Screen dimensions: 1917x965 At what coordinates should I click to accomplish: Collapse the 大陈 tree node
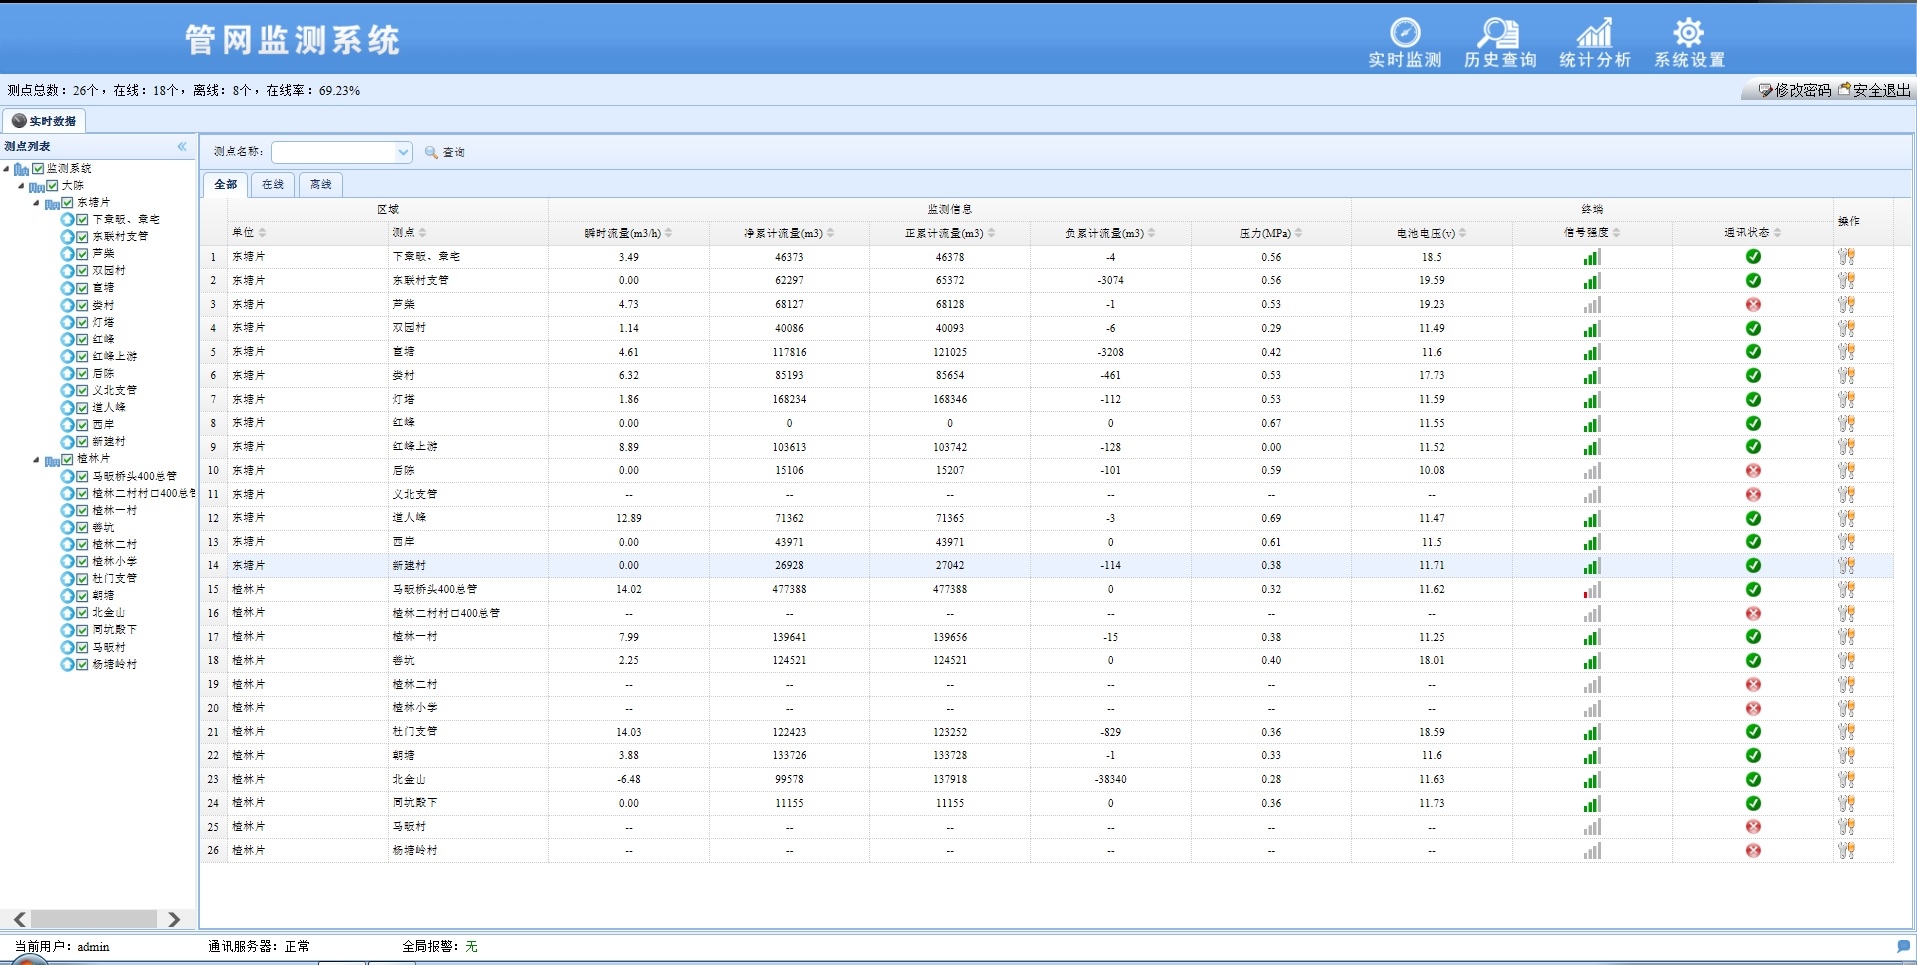(x=22, y=186)
